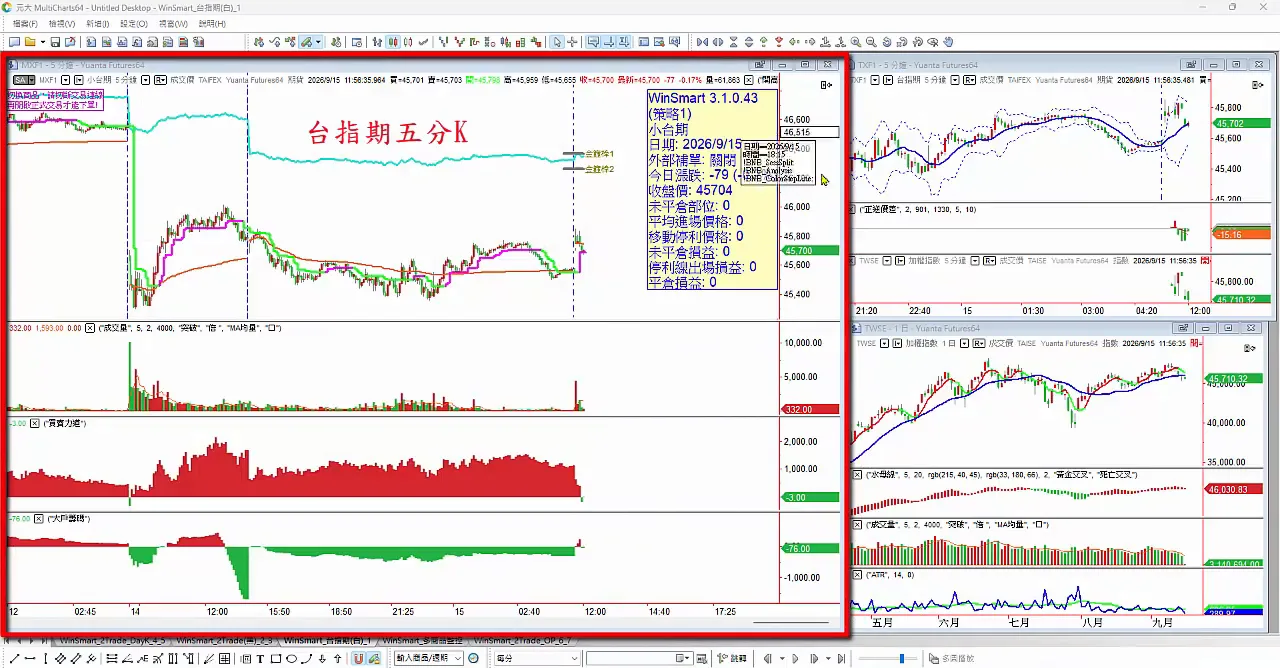Click the zoom out magnifier icon
This screenshot has height=668, width=1280.
pyautogui.click(x=871, y=42)
